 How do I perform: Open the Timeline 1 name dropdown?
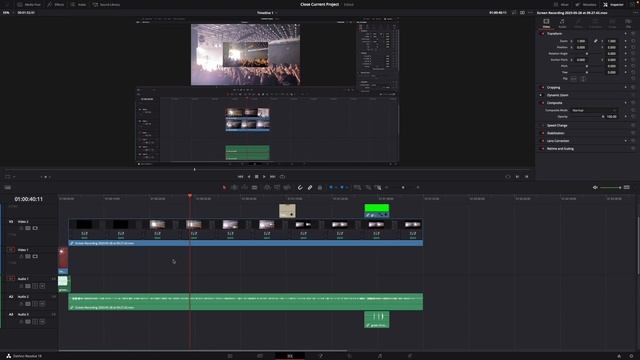tap(267, 13)
